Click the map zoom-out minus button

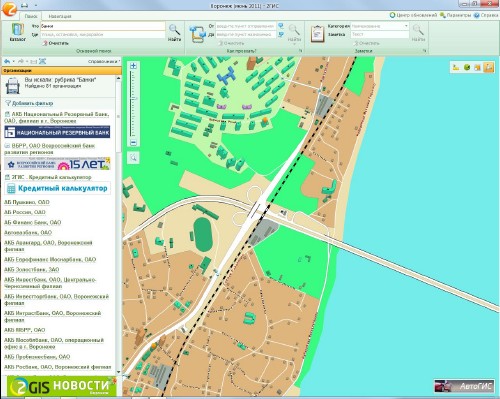point(133,143)
